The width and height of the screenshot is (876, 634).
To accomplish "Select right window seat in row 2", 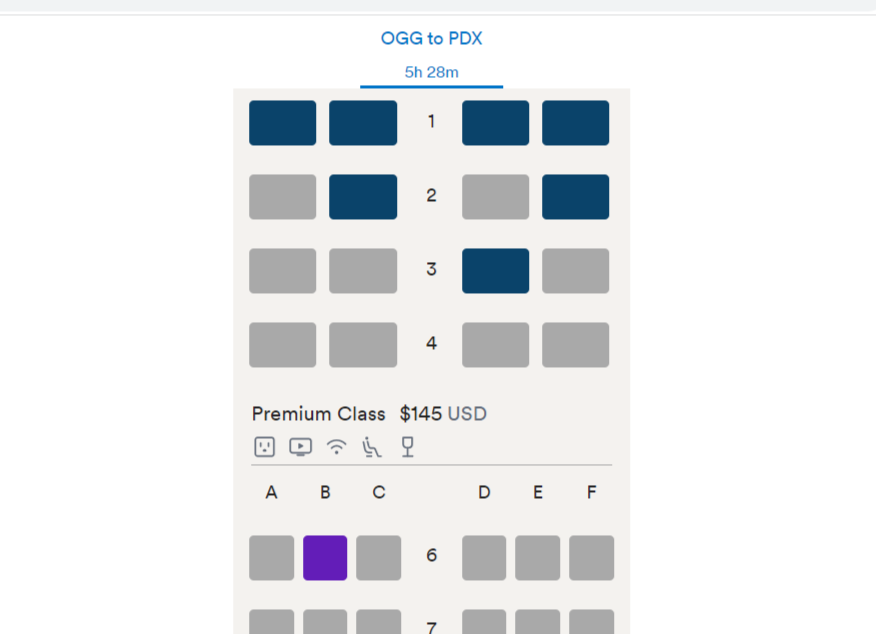I will (x=575, y=197).
